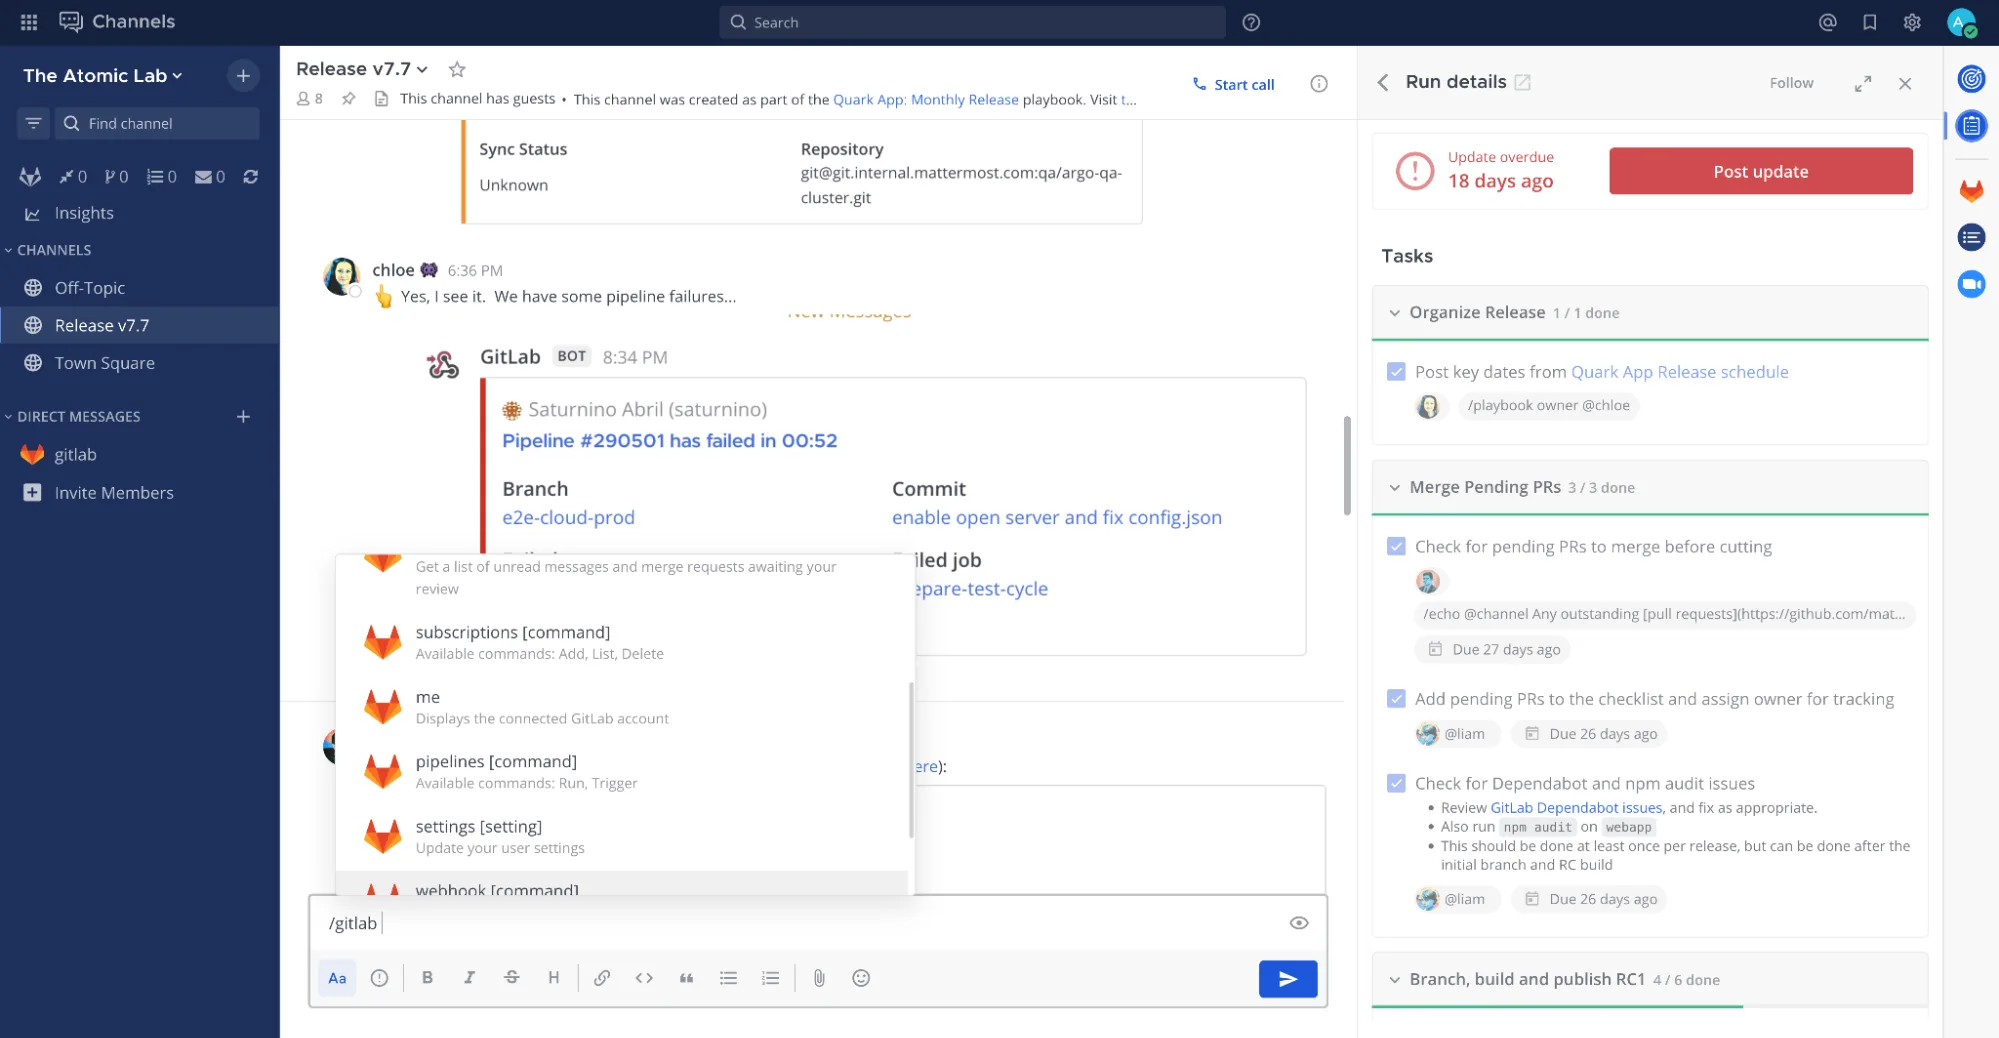1999x1038 pixels.
Task: Open the help icon beside Search
Action: coord(1251,22)
